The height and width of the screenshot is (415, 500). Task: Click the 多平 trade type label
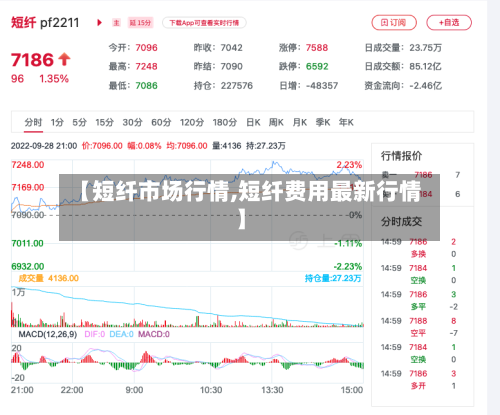tap(418, 307)
